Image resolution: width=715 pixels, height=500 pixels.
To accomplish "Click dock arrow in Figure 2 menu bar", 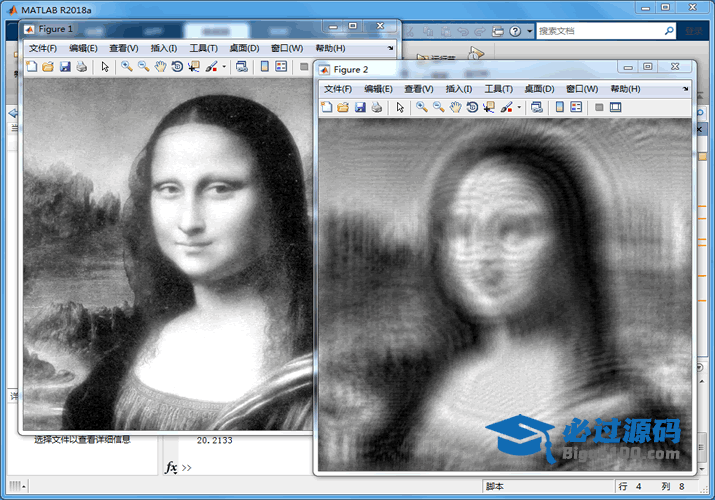I will pyautogui.click(x=685, y=89).
